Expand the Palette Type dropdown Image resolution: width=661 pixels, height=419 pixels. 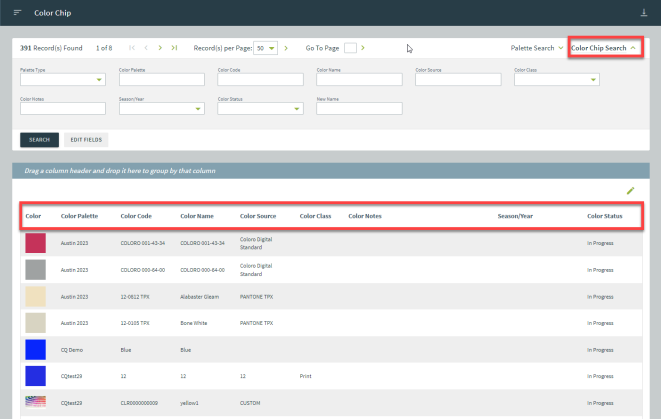pyautogui.click(x=62, y=80)
